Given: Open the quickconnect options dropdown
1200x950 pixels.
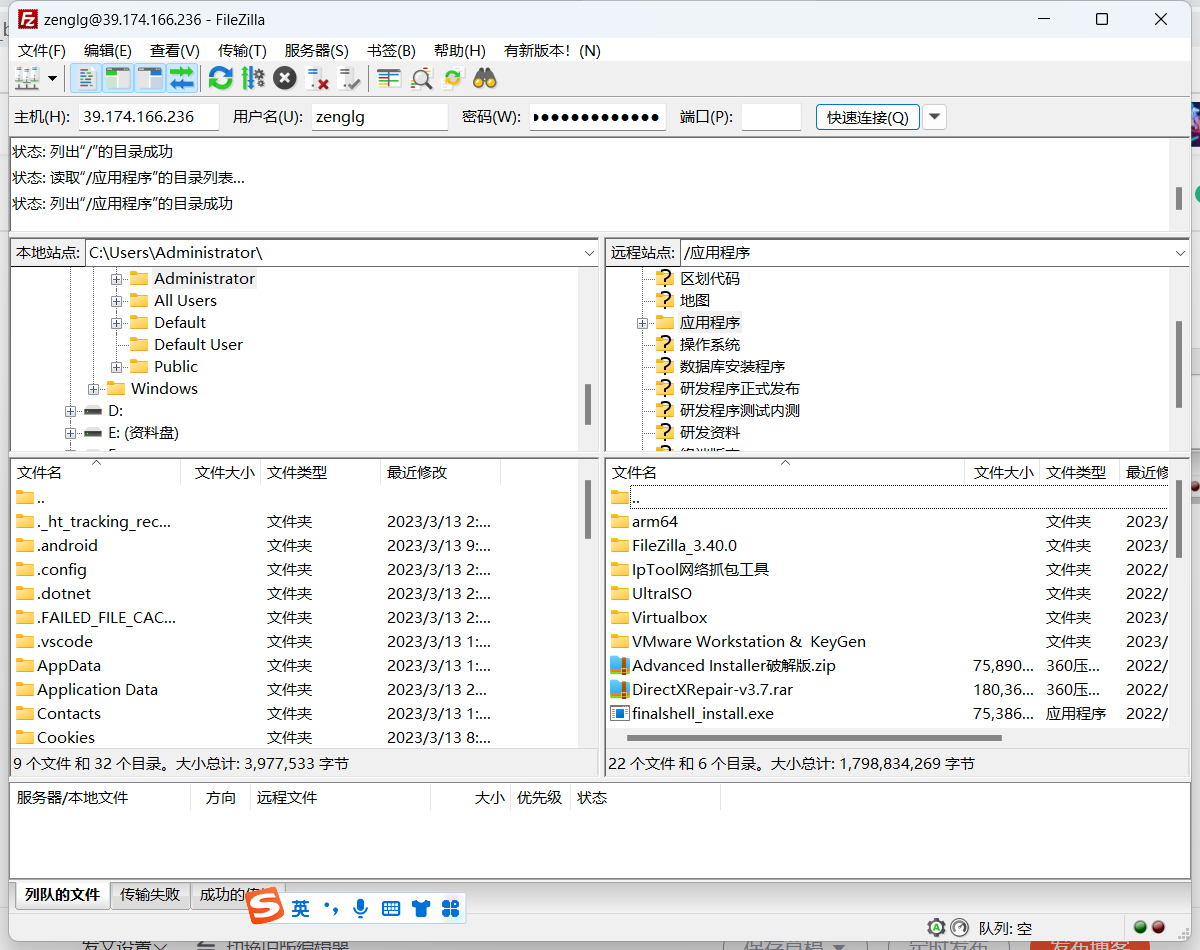Looking at the screenshot, I should click(933, 116).
